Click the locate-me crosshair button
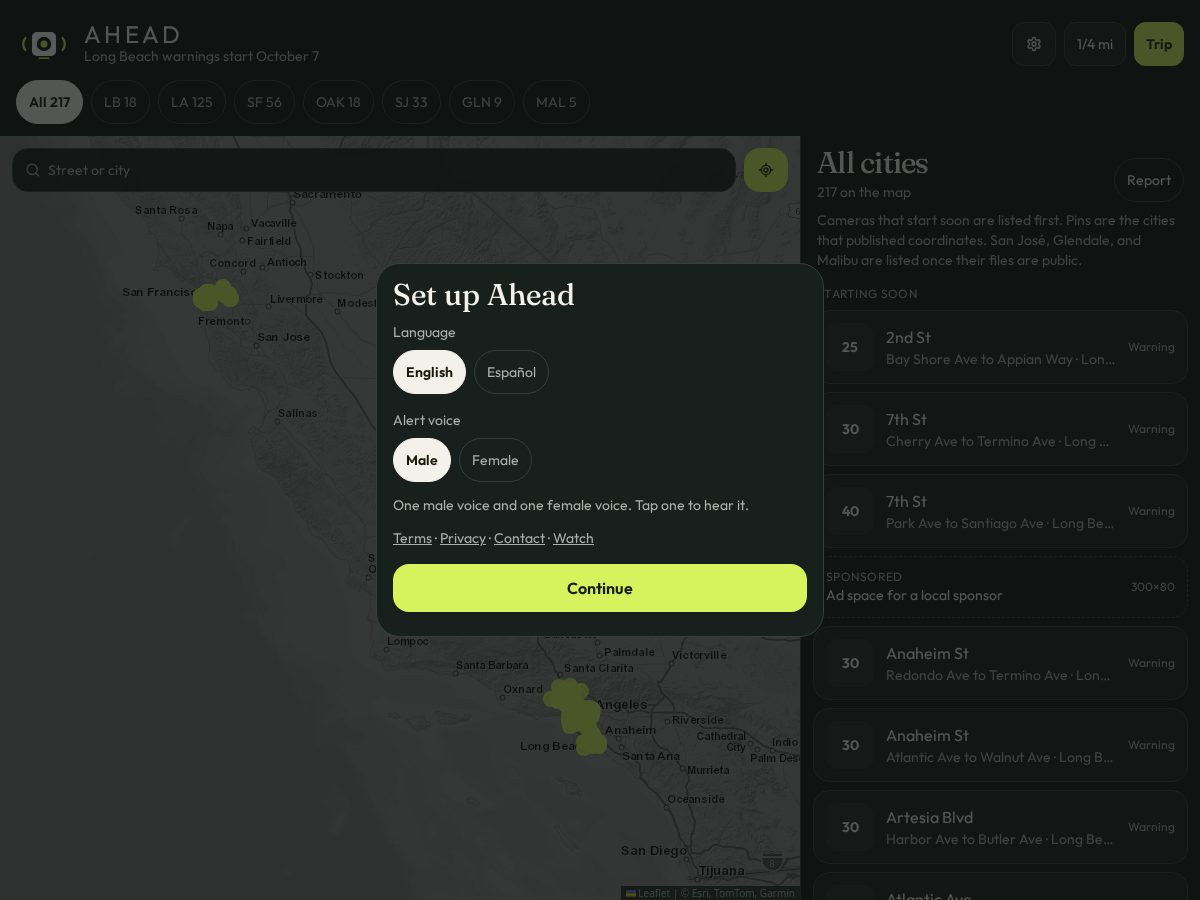 coord(766,170)
